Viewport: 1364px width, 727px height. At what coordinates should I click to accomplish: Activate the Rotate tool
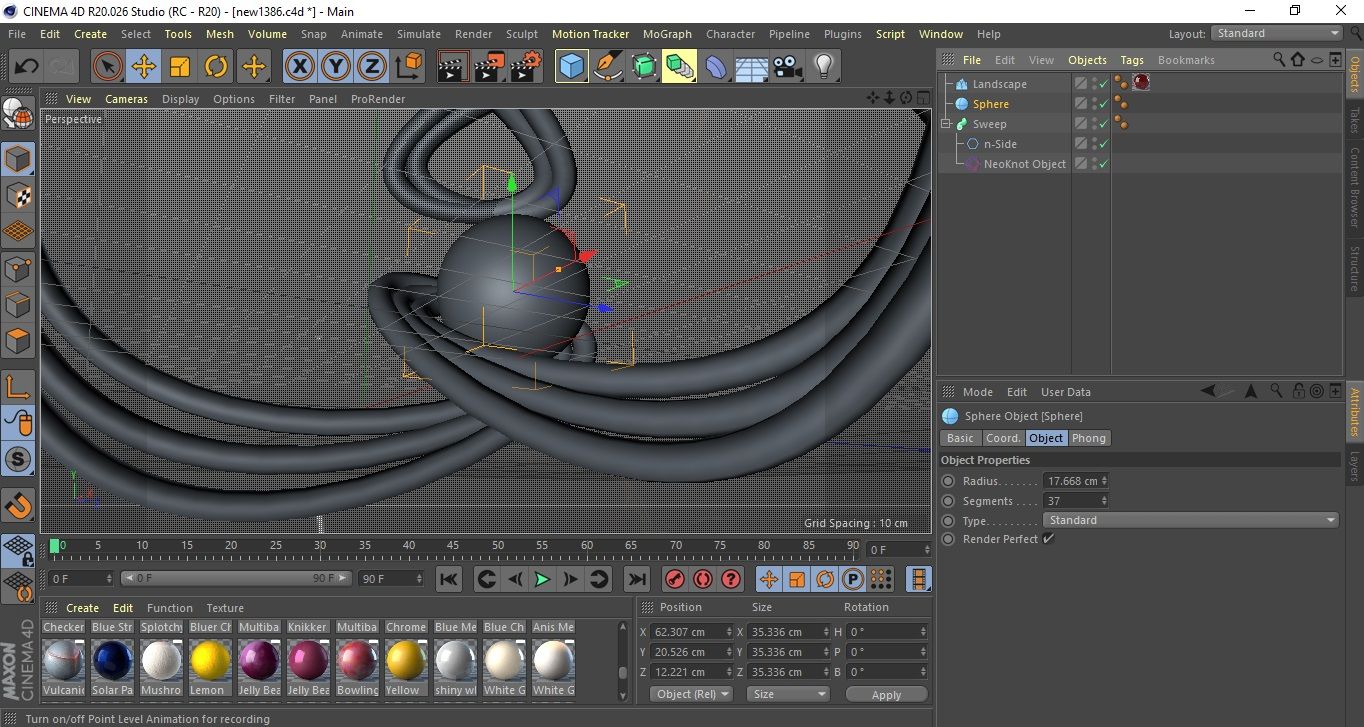[x=216, y=67]
